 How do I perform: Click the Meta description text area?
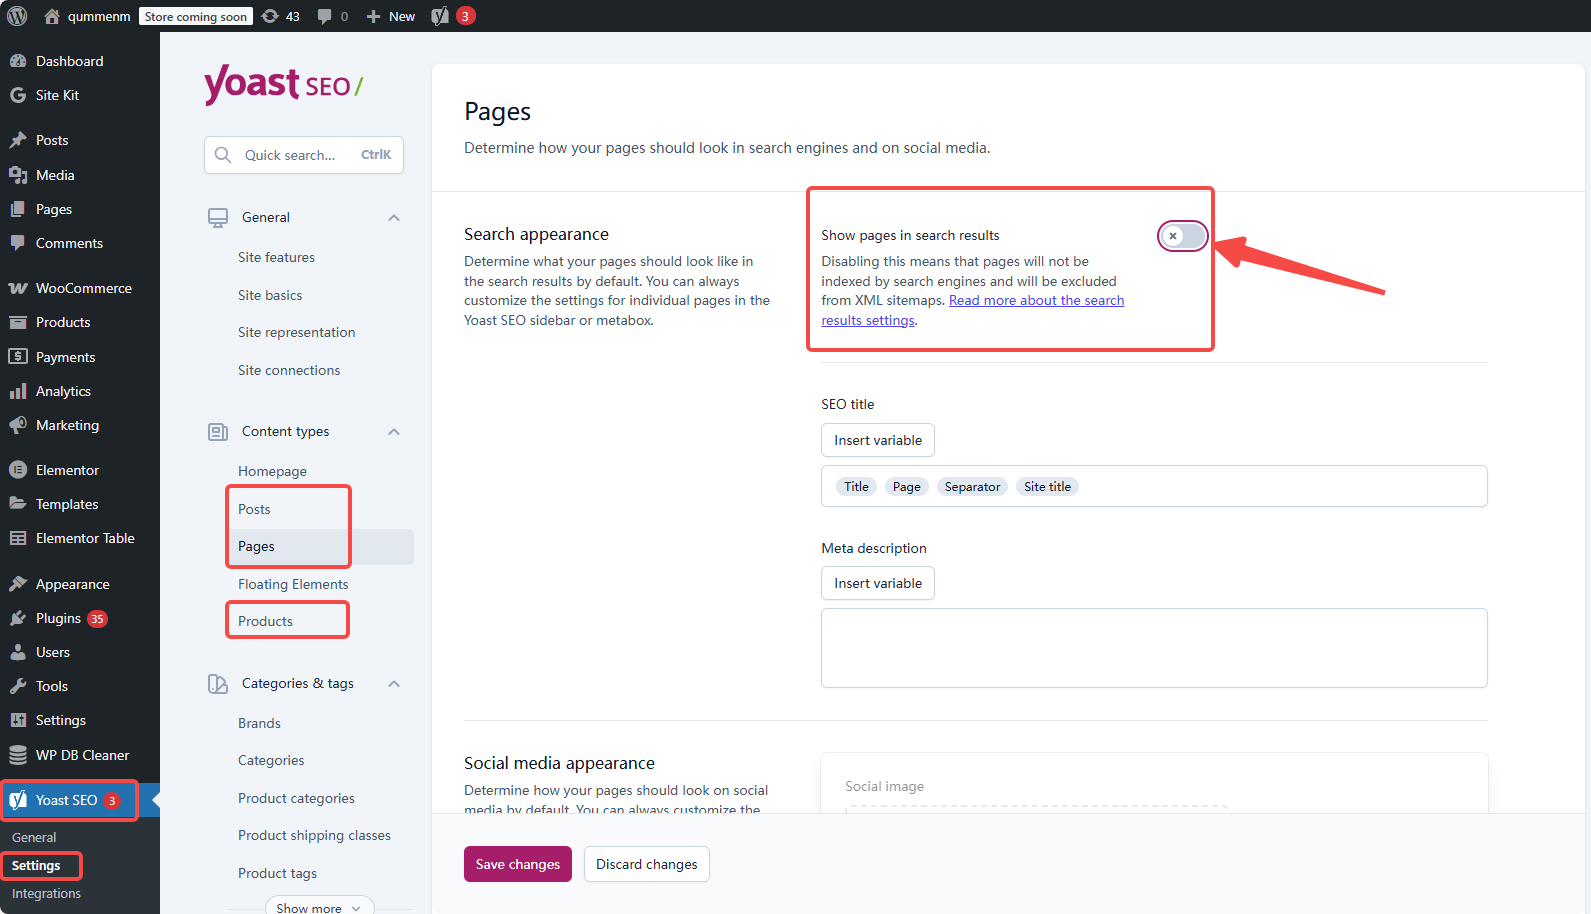[x=1154, y=648]
